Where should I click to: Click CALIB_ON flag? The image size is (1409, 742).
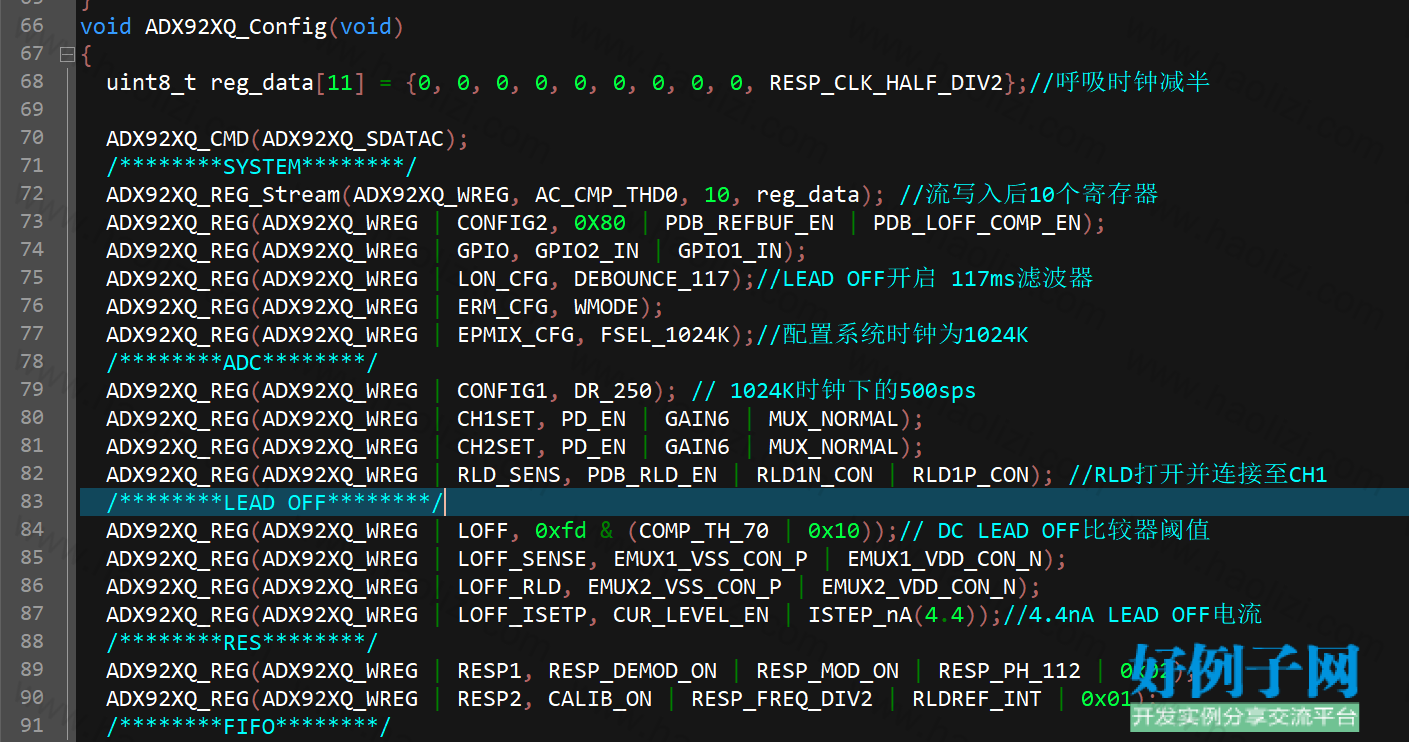(600, 698)
